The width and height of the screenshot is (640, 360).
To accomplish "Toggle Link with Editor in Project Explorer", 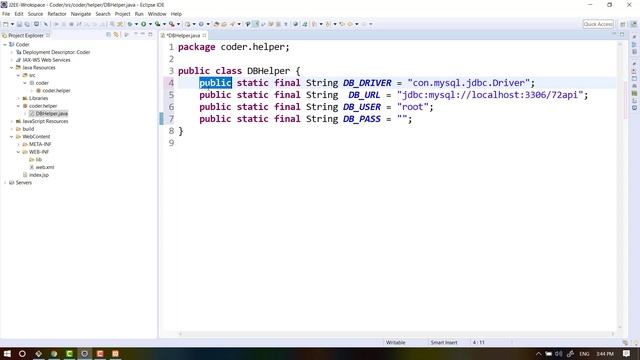I will [116, 35].
